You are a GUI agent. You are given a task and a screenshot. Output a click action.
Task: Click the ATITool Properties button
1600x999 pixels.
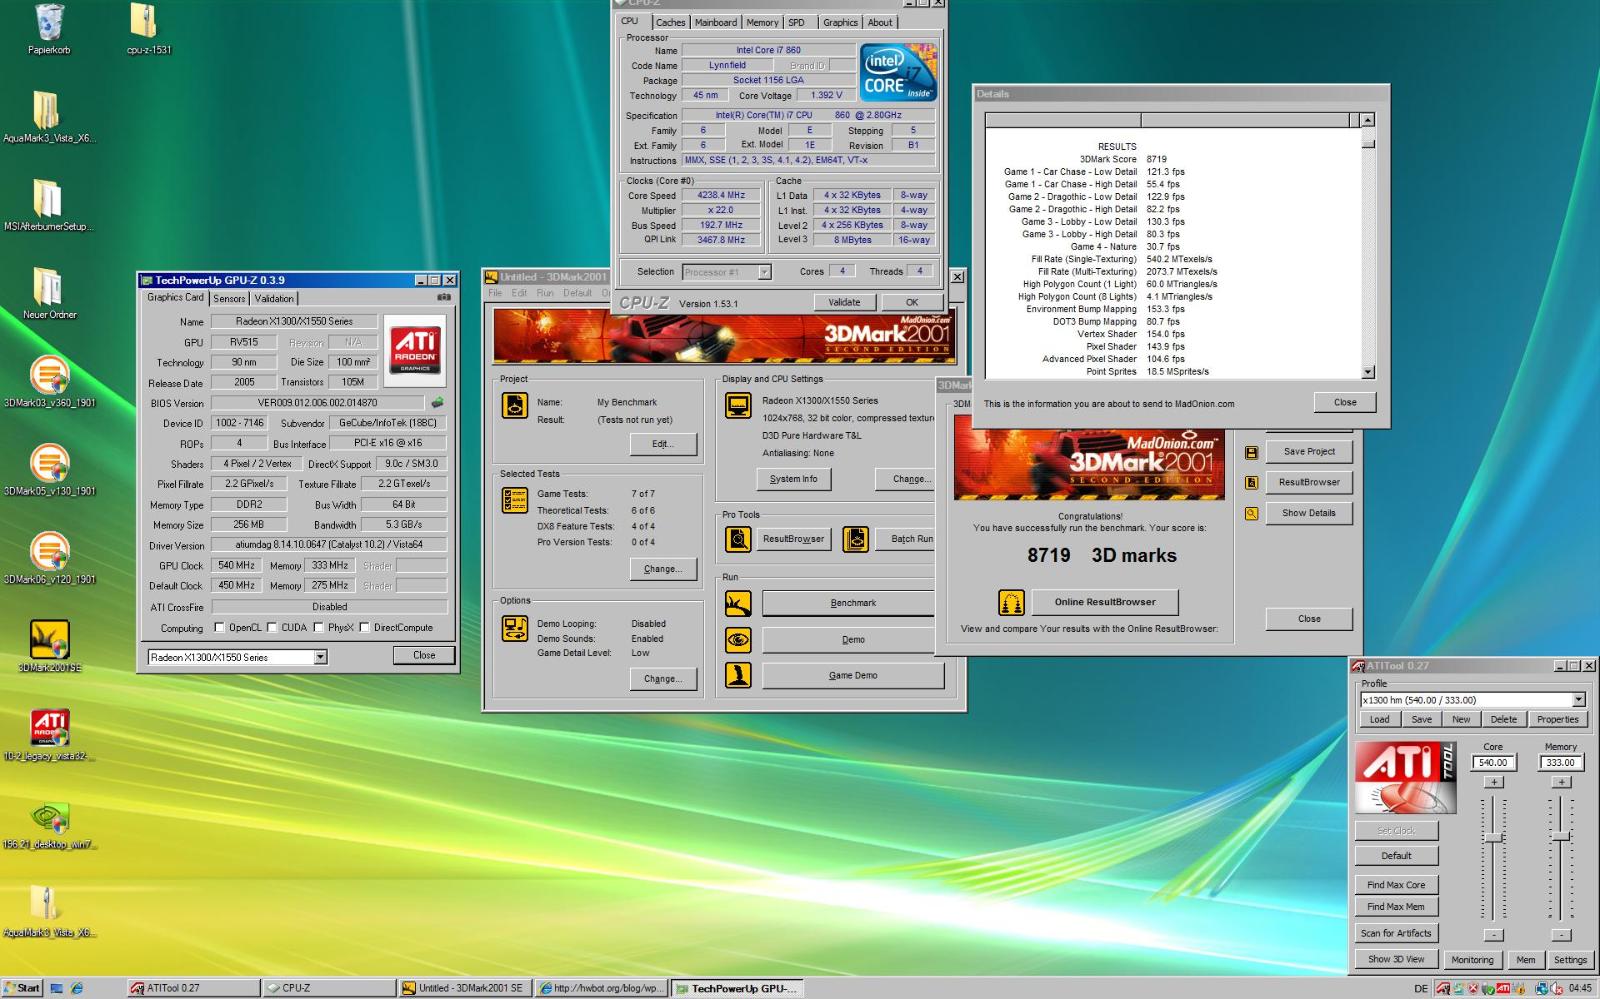pyautogui.click(x=1557, y=719)
